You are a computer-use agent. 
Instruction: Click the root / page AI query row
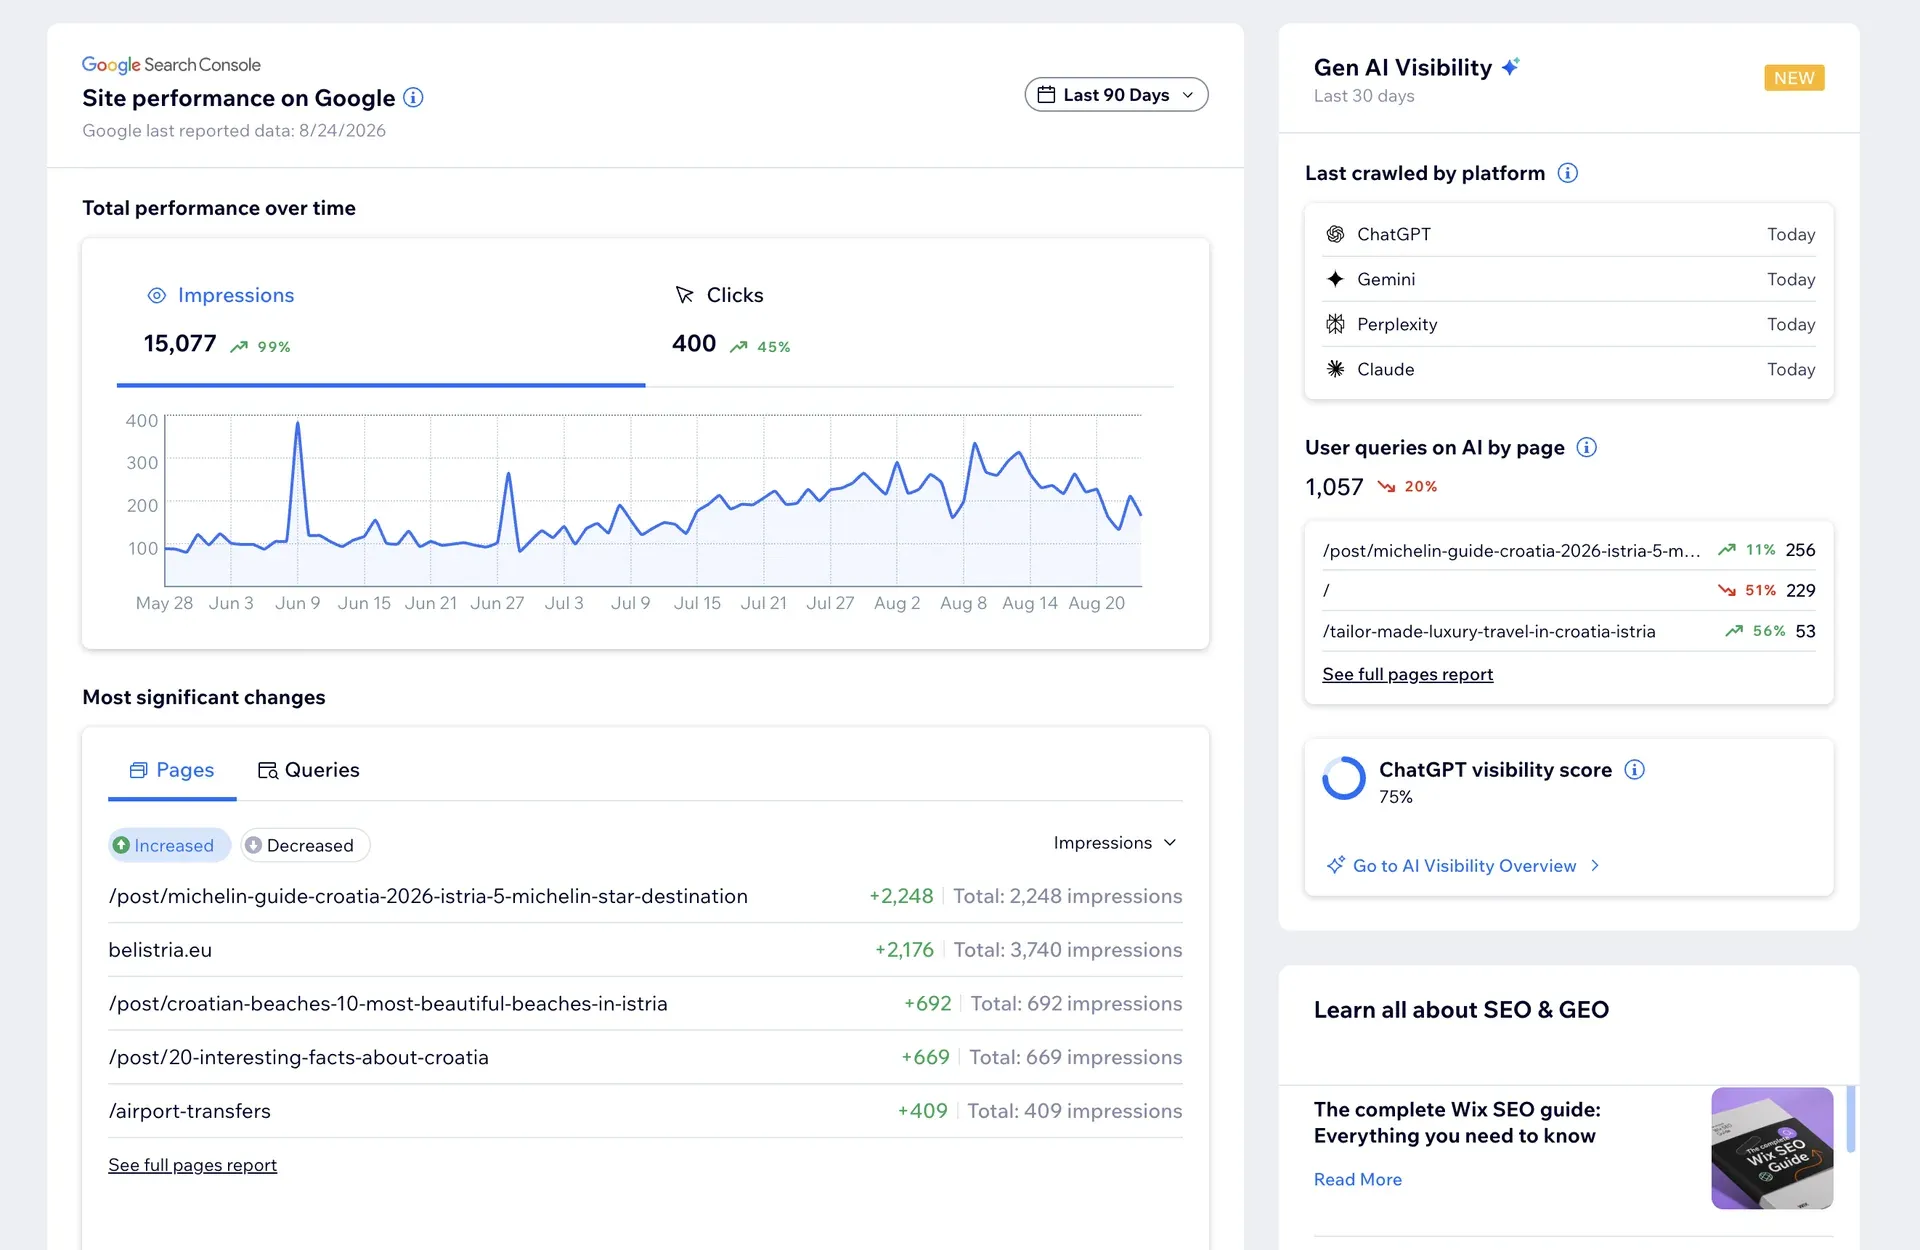(1569, 591)
